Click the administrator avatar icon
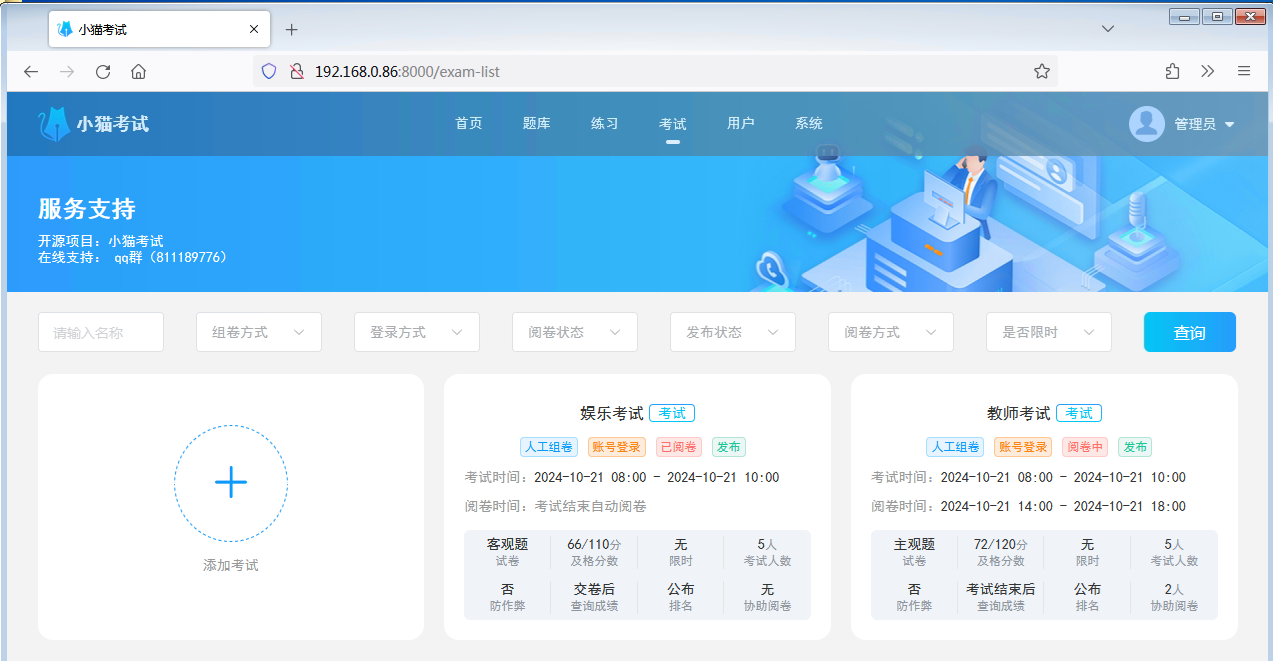This screenshot has height=661, width=1273. coord(1146,124)
